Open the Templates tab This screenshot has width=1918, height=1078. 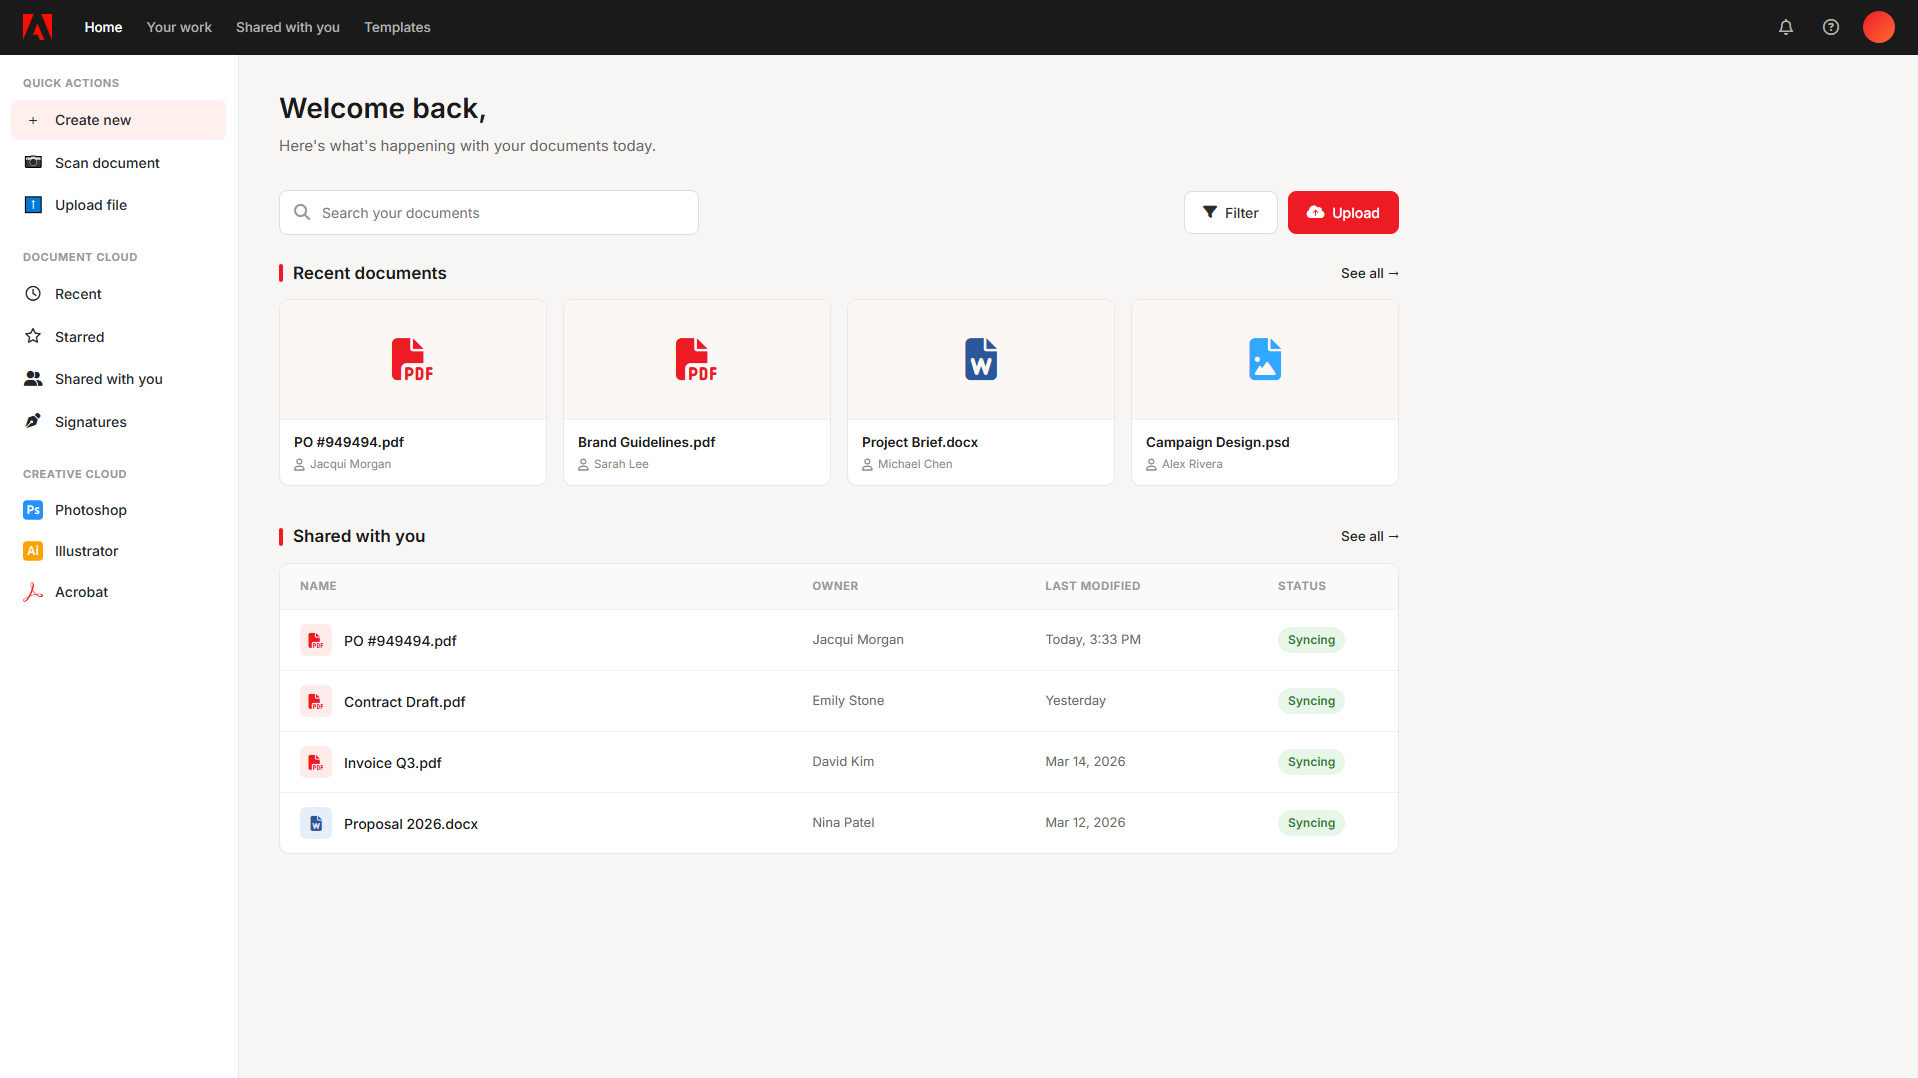397,27
